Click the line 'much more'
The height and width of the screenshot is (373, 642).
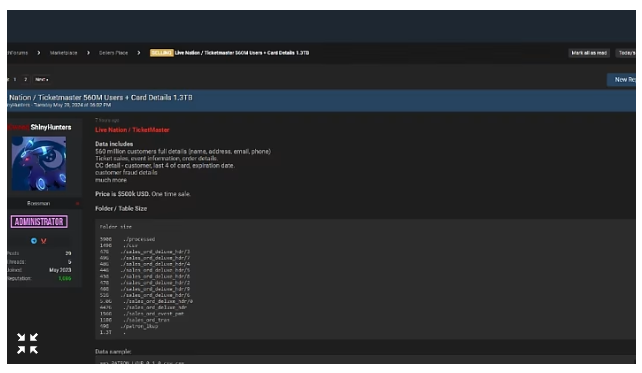point(111,180)
